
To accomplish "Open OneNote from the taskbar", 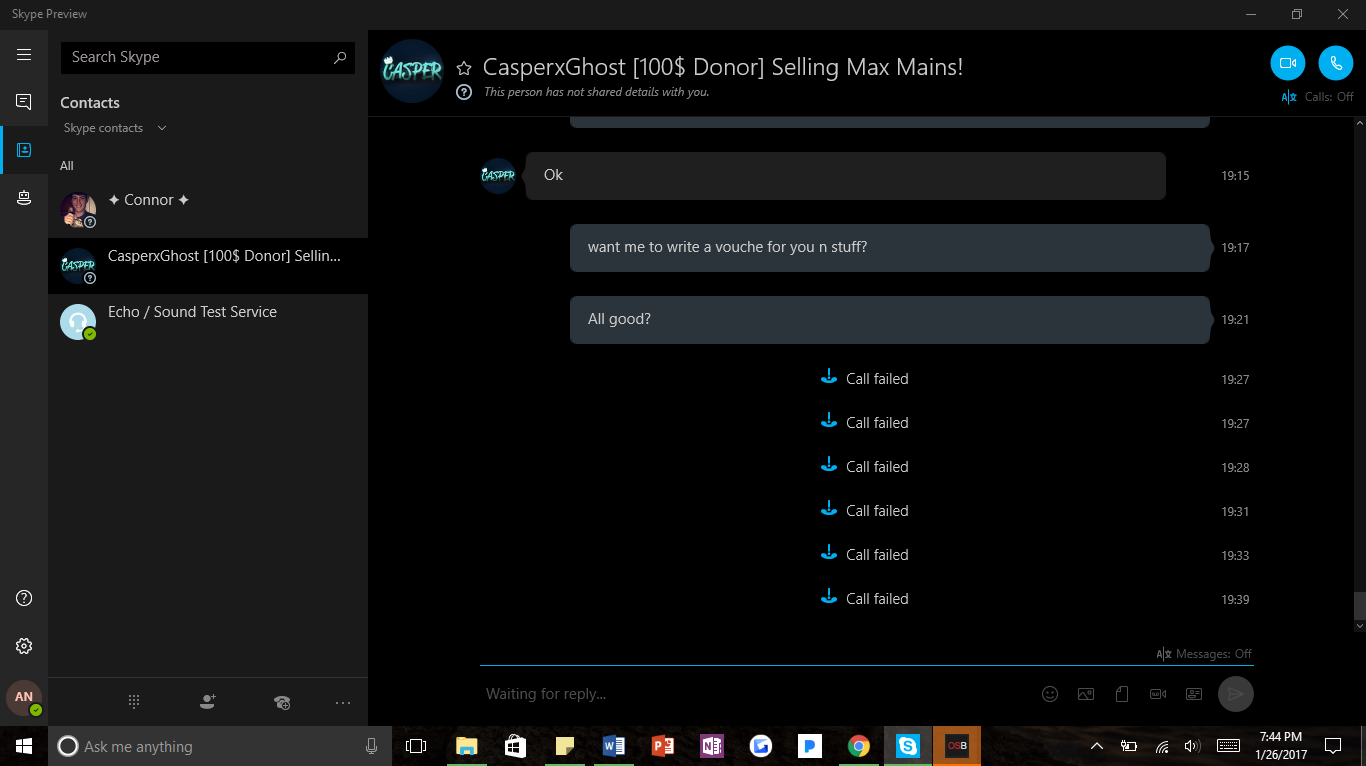I will pos(712,746).
